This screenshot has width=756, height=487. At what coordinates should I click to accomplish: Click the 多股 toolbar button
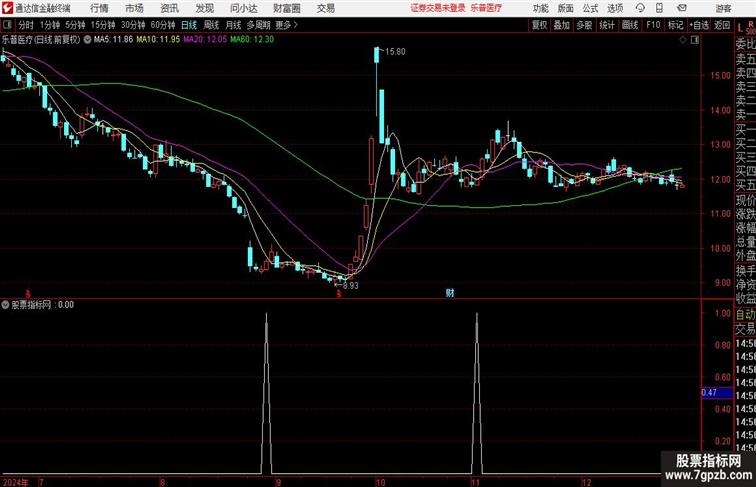click(x=584, y=25)
